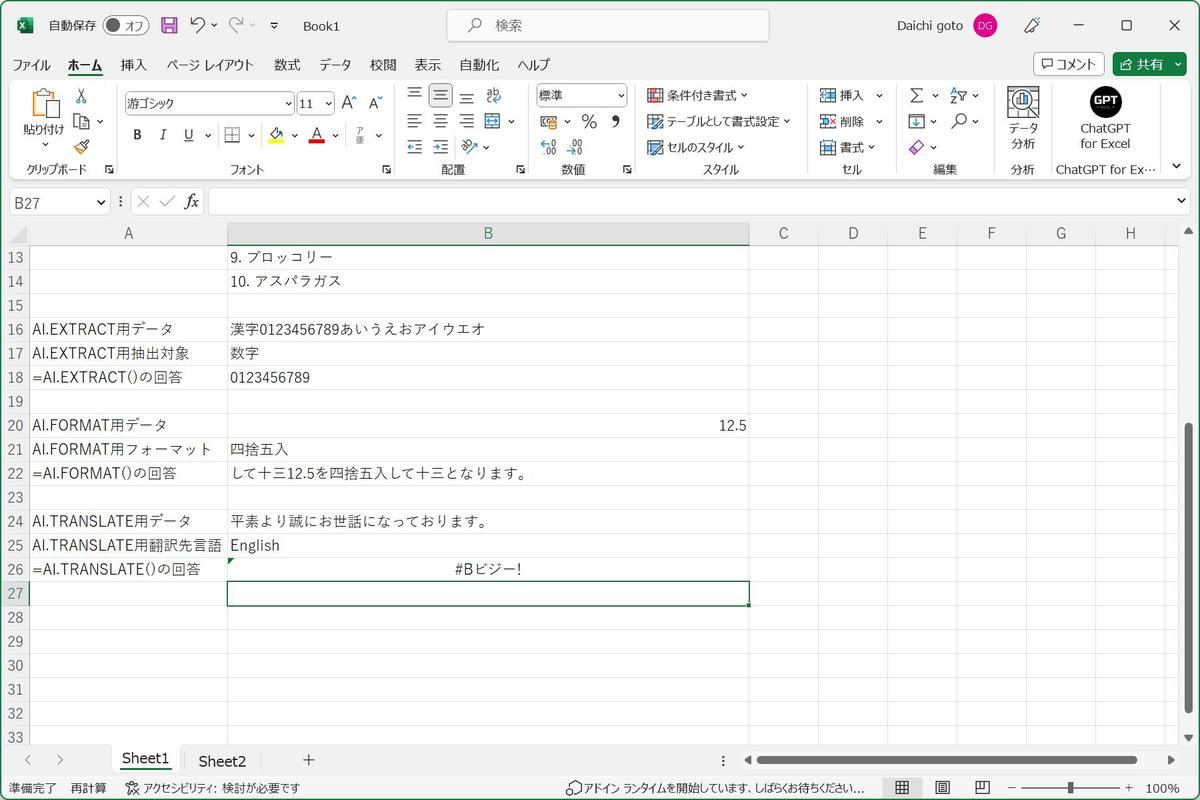
Task: Increase font size with larger A icon
Action: [349, 103]
